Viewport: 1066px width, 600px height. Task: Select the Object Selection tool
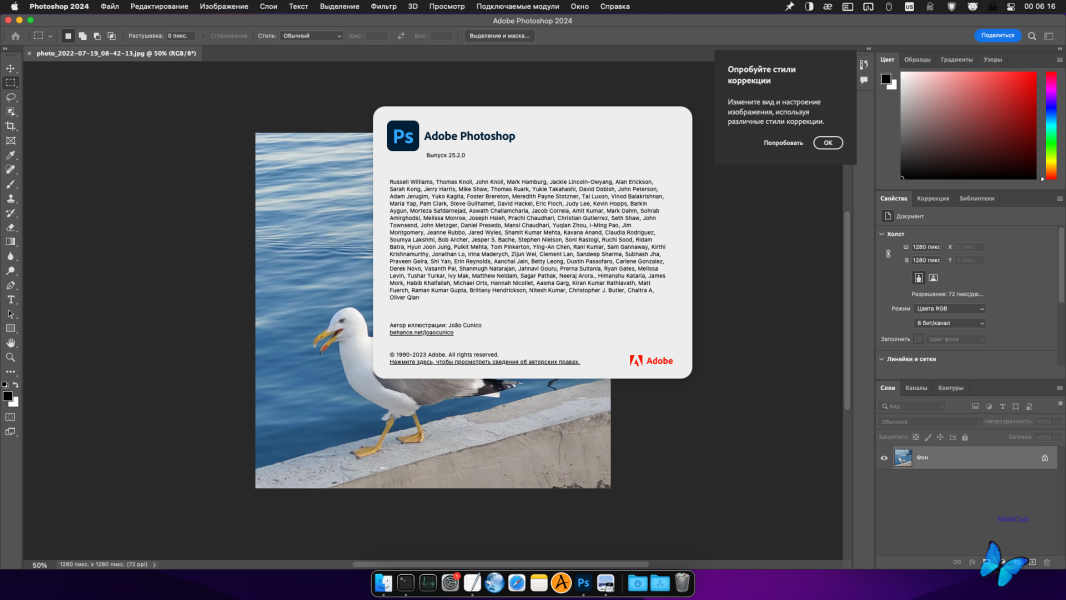[11, 111]
